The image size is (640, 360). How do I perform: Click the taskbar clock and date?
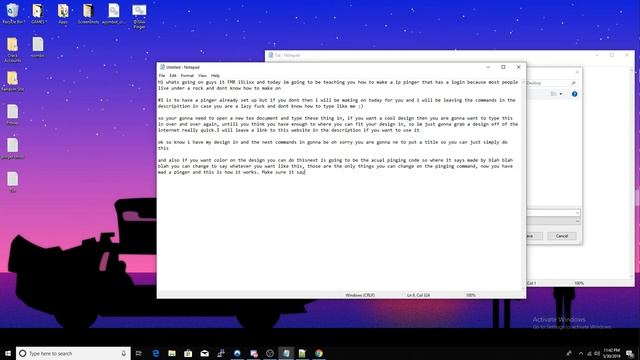point(611,353)
